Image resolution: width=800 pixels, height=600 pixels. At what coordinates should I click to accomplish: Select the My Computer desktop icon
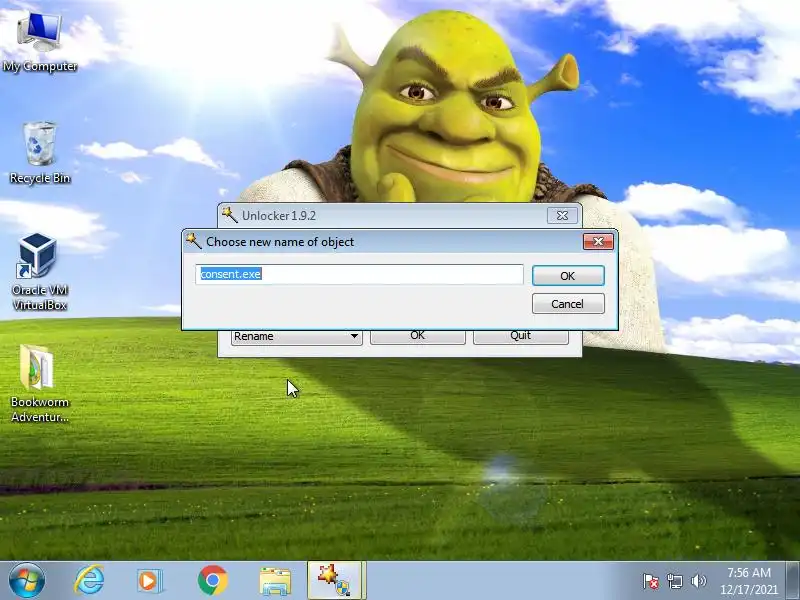click(40, 43)
